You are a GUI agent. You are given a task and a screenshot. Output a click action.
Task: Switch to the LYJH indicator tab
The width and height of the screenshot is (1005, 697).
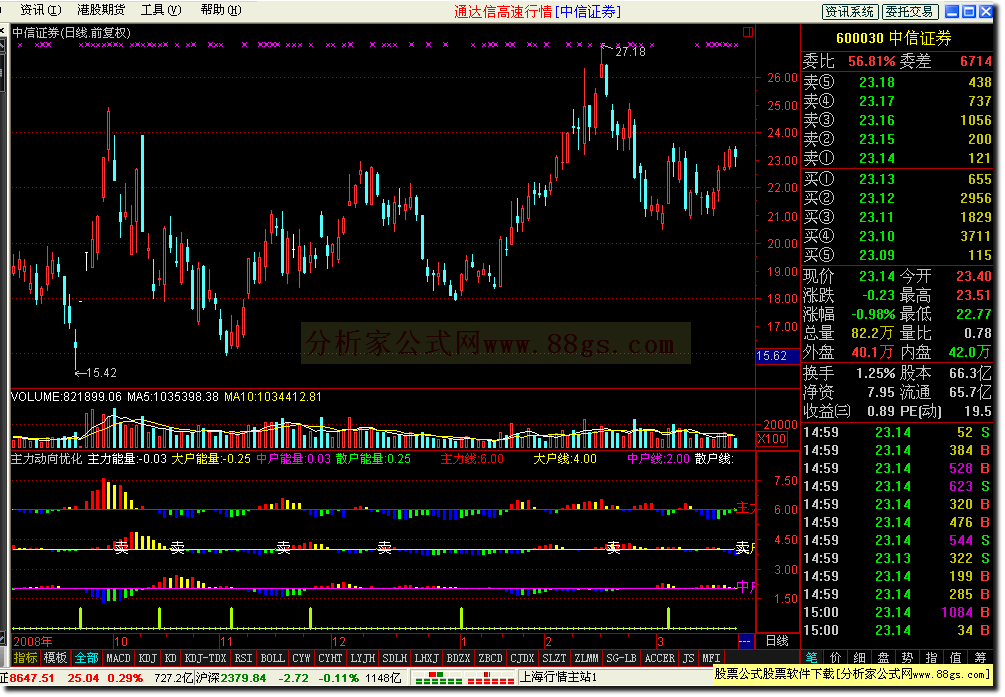pyautogui.click(x=363, y=658)
